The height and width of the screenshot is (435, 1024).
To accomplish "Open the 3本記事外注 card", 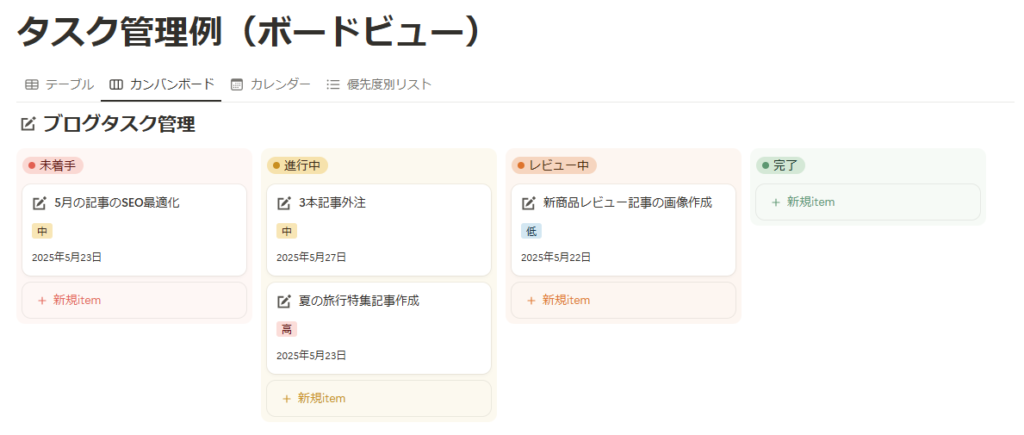I will pyautogui.click(x=379, y=230).
